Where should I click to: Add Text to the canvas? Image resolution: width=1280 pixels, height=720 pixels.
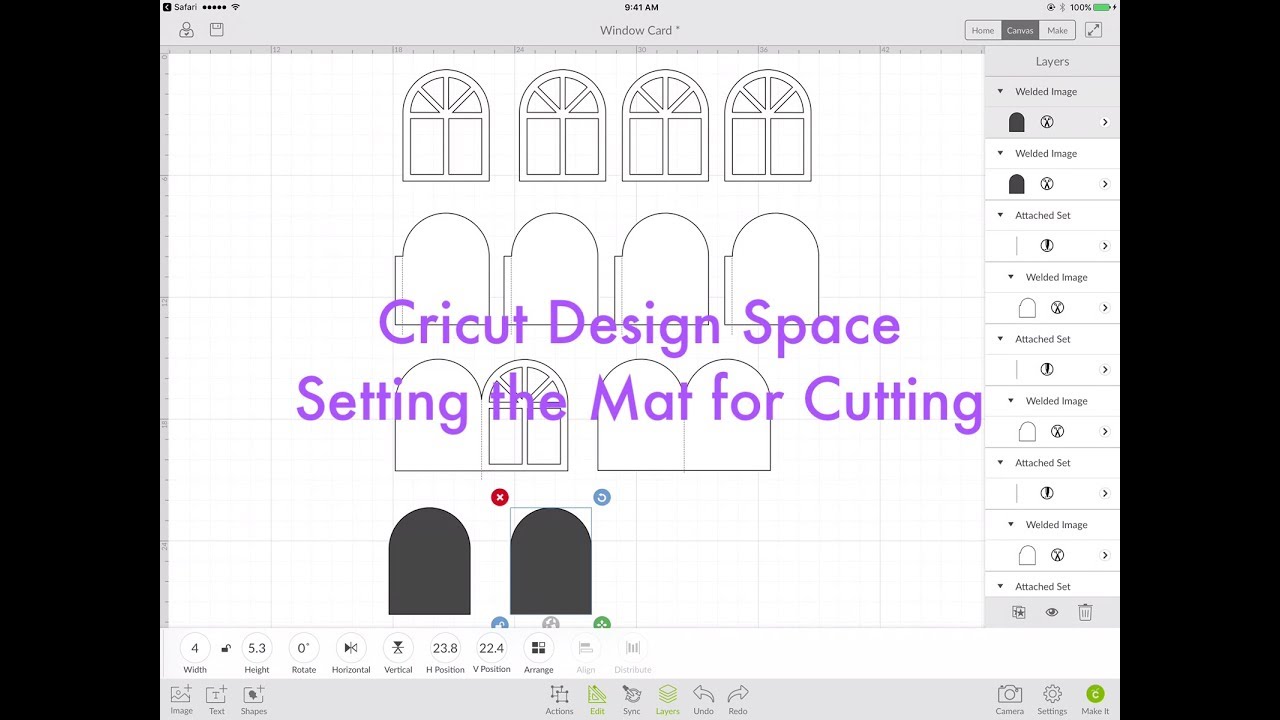pos(216,699)
